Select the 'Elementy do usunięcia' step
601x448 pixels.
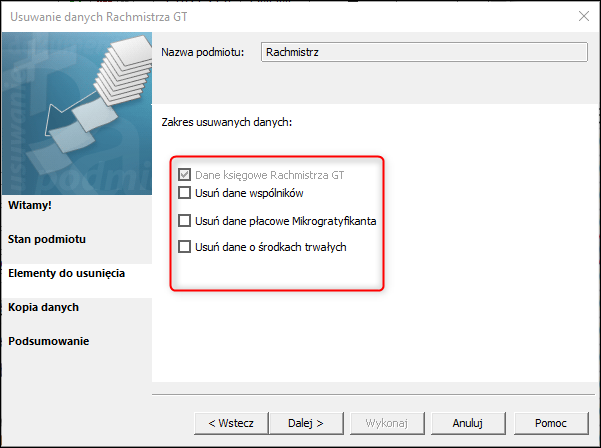pos(67,273)
